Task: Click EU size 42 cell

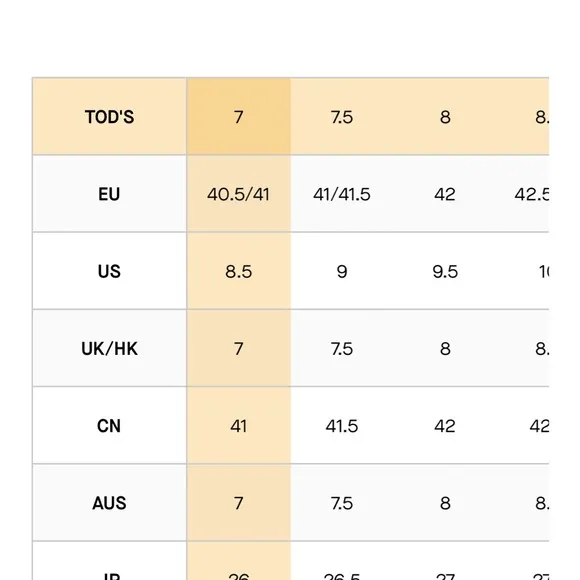Action: coord(445,194)
